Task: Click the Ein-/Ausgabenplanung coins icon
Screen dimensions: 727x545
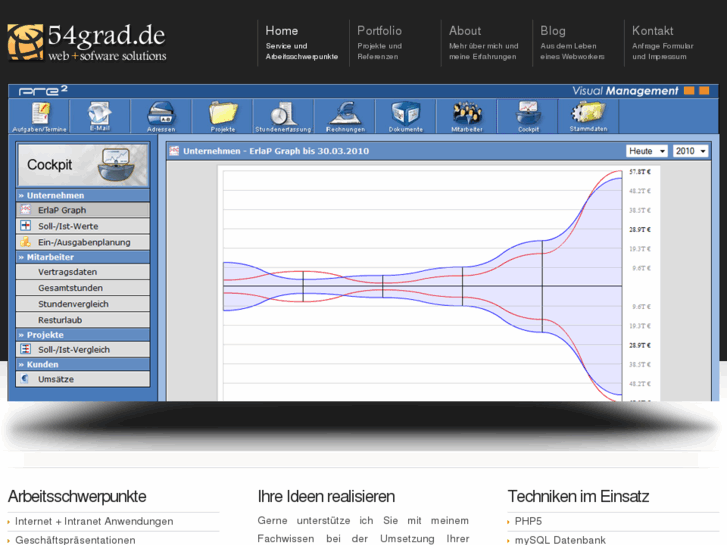Action: 26,242
